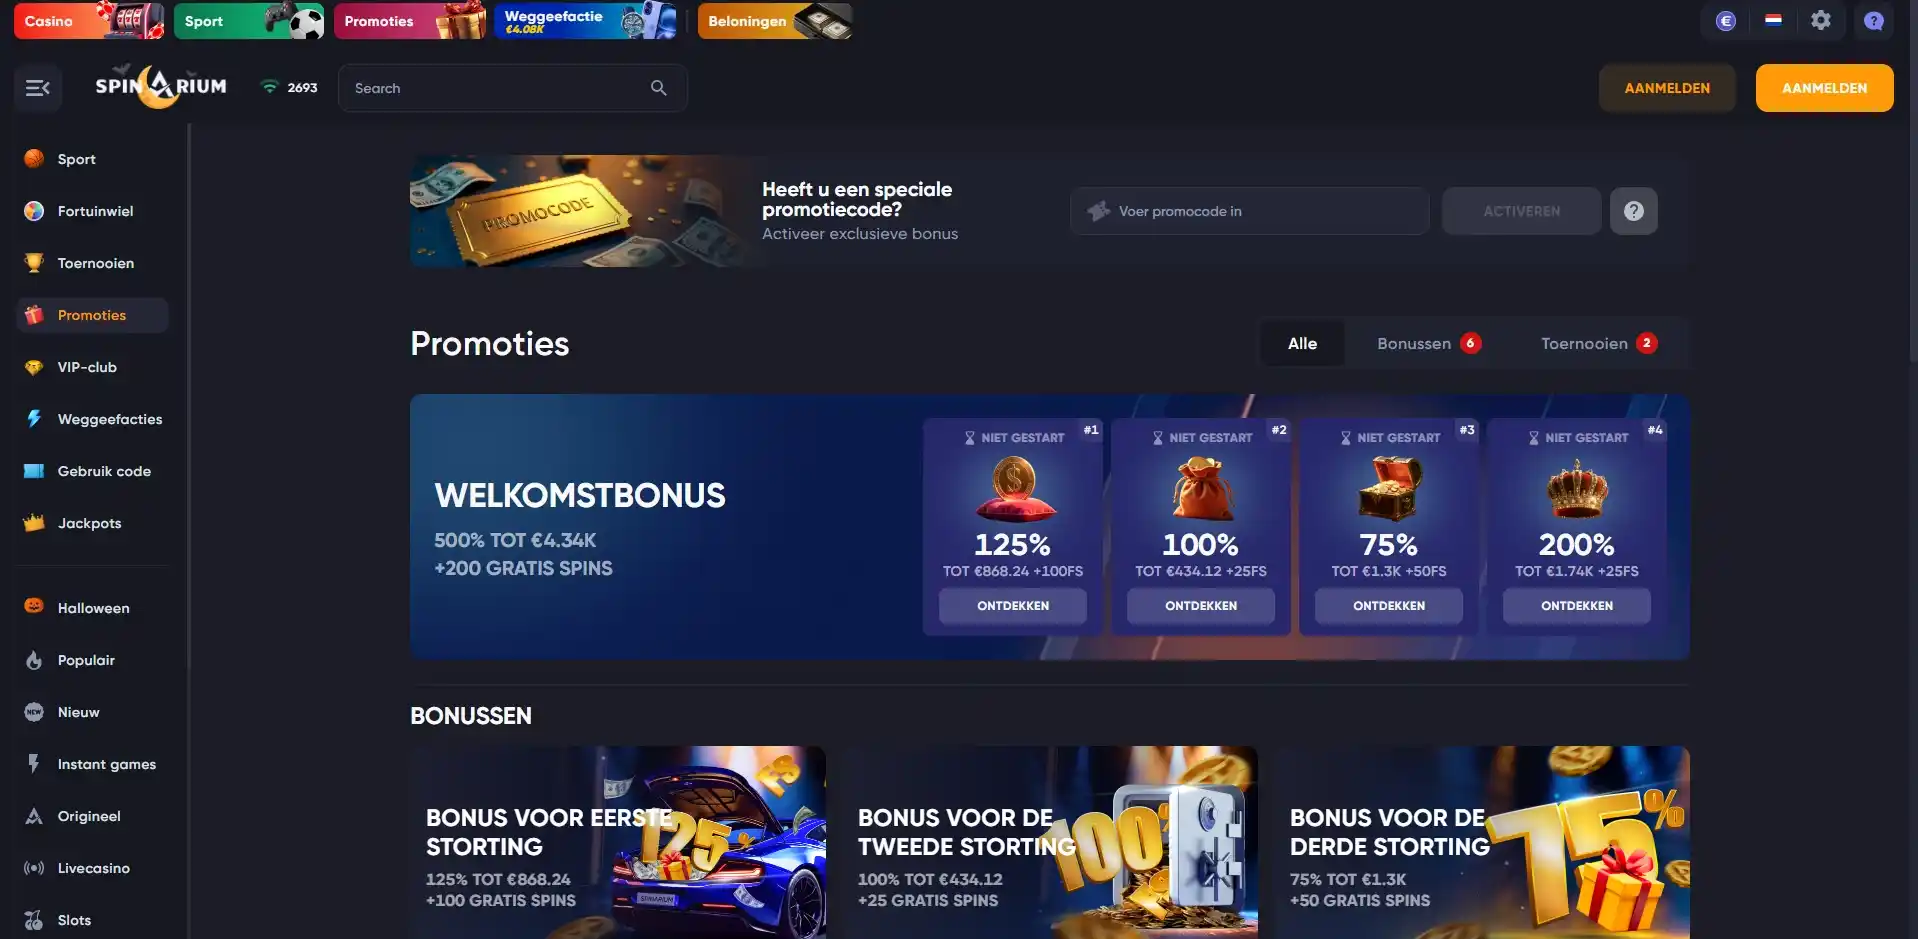Select the Alle filter tab

(x=1302, y=343)
